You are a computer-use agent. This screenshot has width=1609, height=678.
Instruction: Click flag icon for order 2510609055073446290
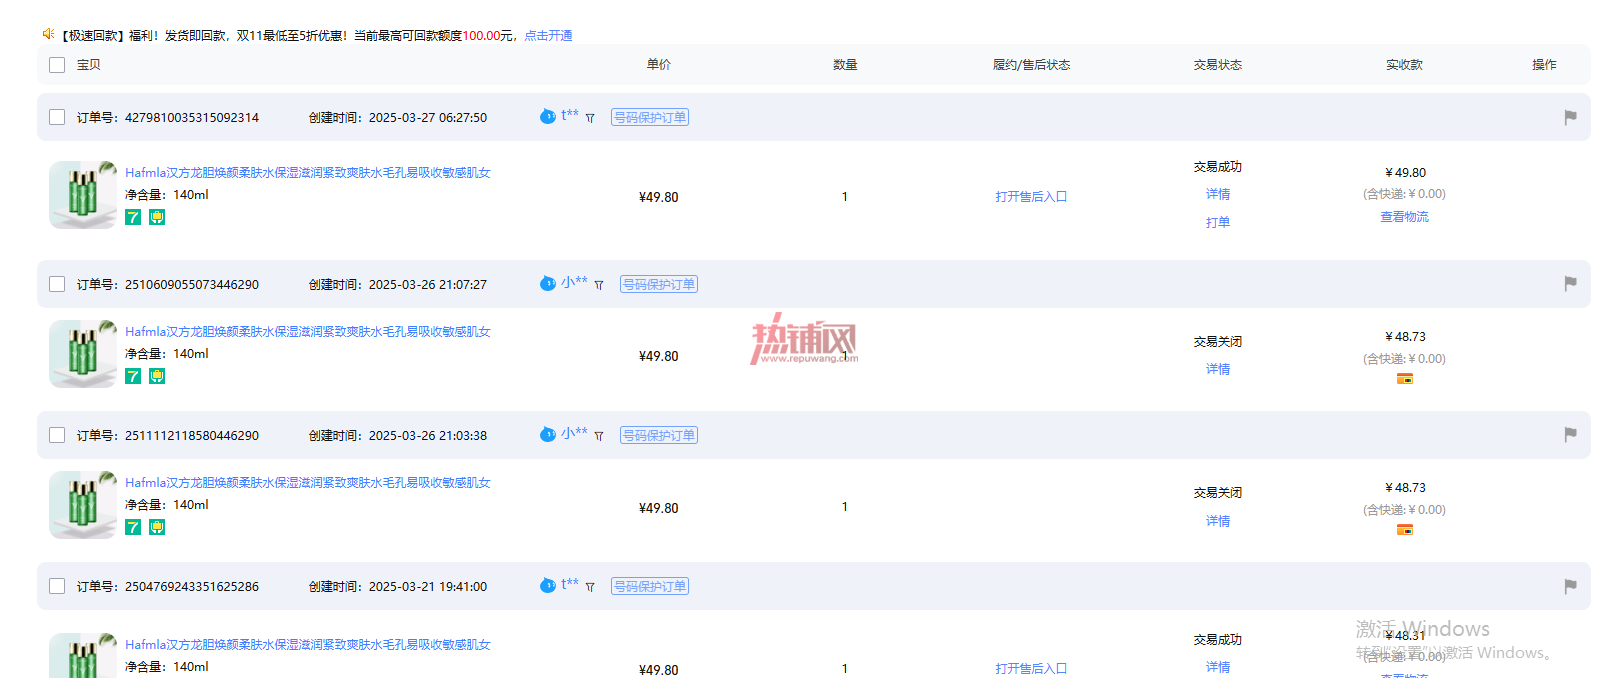click(x=1570, y=284)
